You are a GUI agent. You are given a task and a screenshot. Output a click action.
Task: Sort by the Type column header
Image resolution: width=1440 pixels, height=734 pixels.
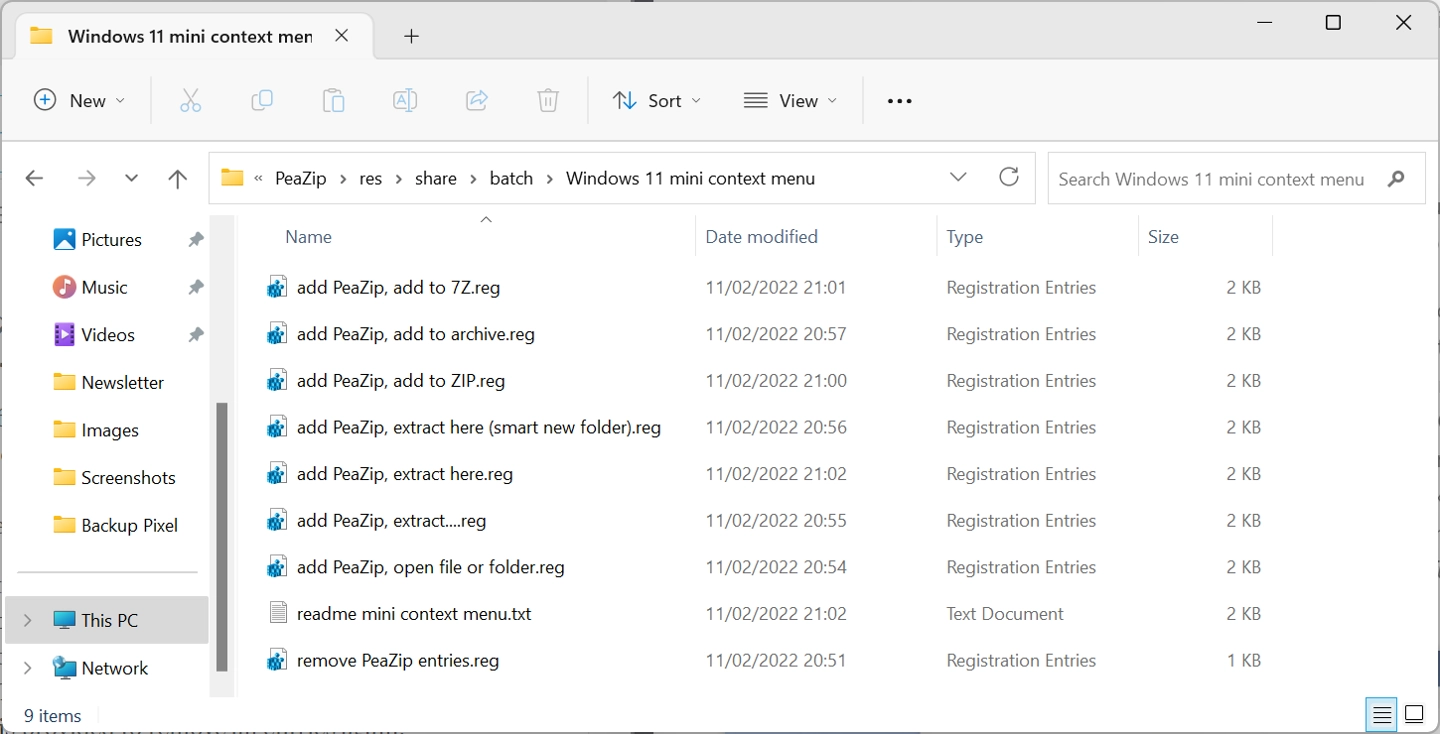point(965,237)
